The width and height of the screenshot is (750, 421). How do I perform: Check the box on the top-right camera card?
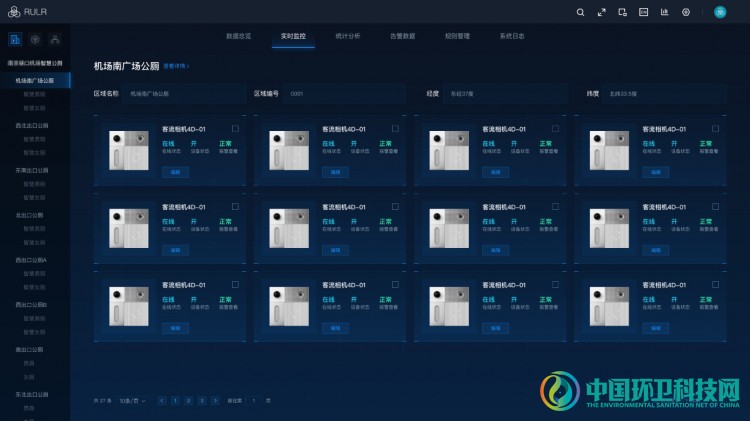[715, 128]
